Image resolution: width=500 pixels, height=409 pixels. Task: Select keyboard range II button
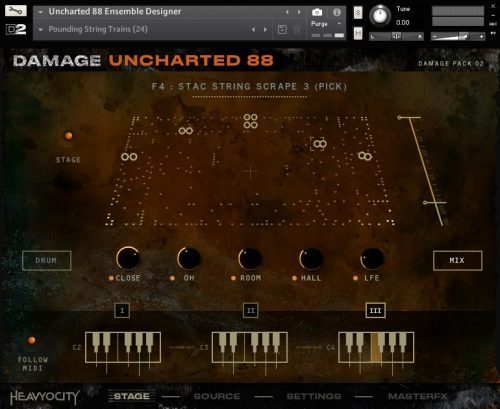pyautogui.click(x=250, y=310)
